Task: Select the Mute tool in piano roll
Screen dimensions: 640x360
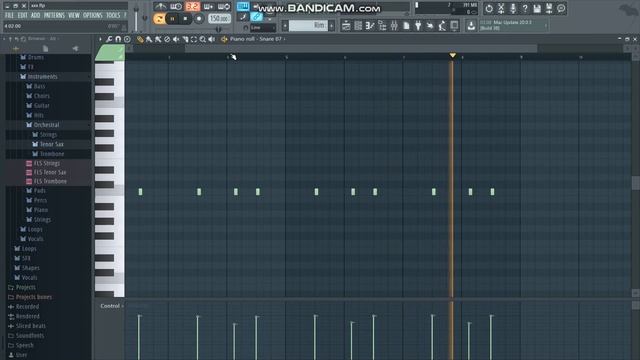Action: click(x=176, y=39)
